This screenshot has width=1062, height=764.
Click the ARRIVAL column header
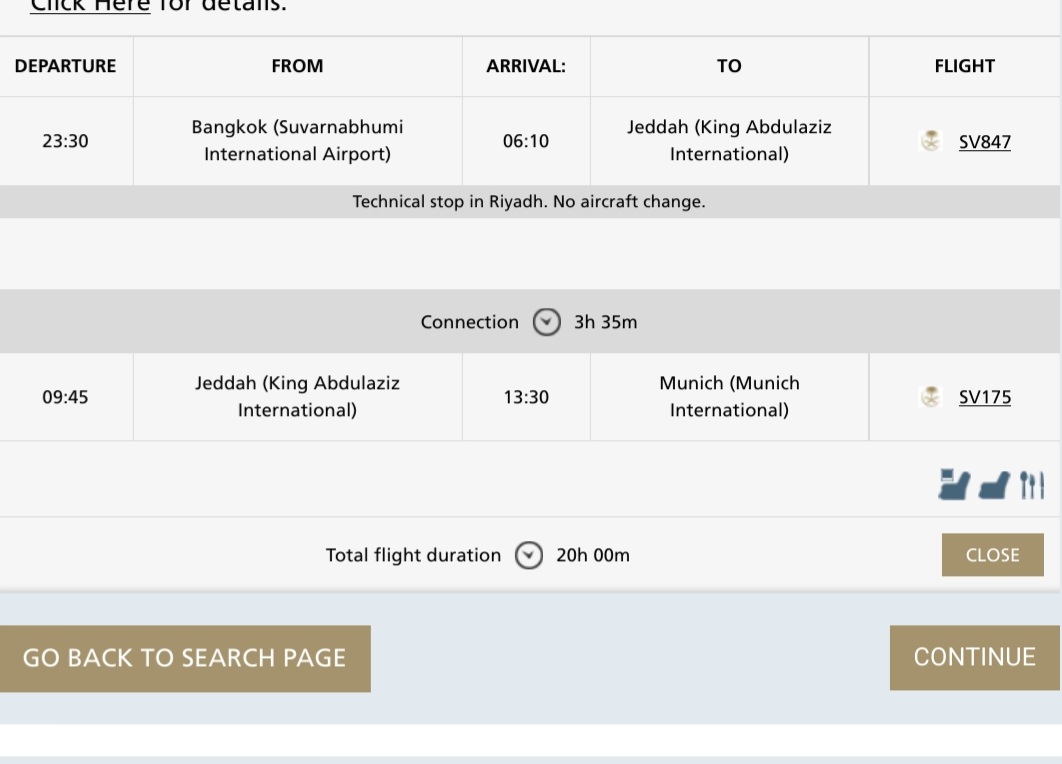point(526,66)
